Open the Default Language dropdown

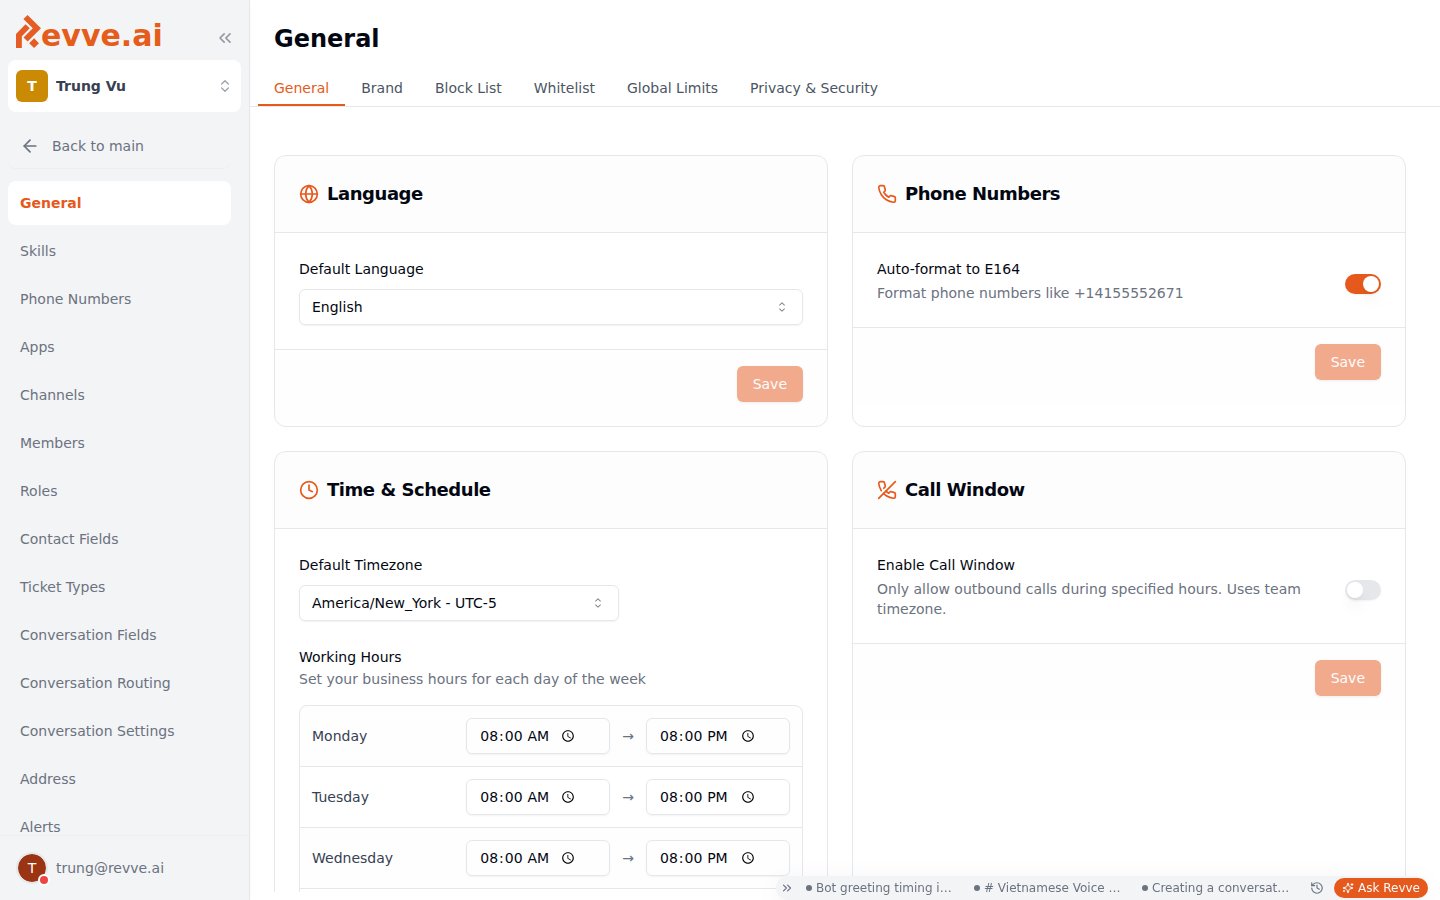click(x=551, y=307)
